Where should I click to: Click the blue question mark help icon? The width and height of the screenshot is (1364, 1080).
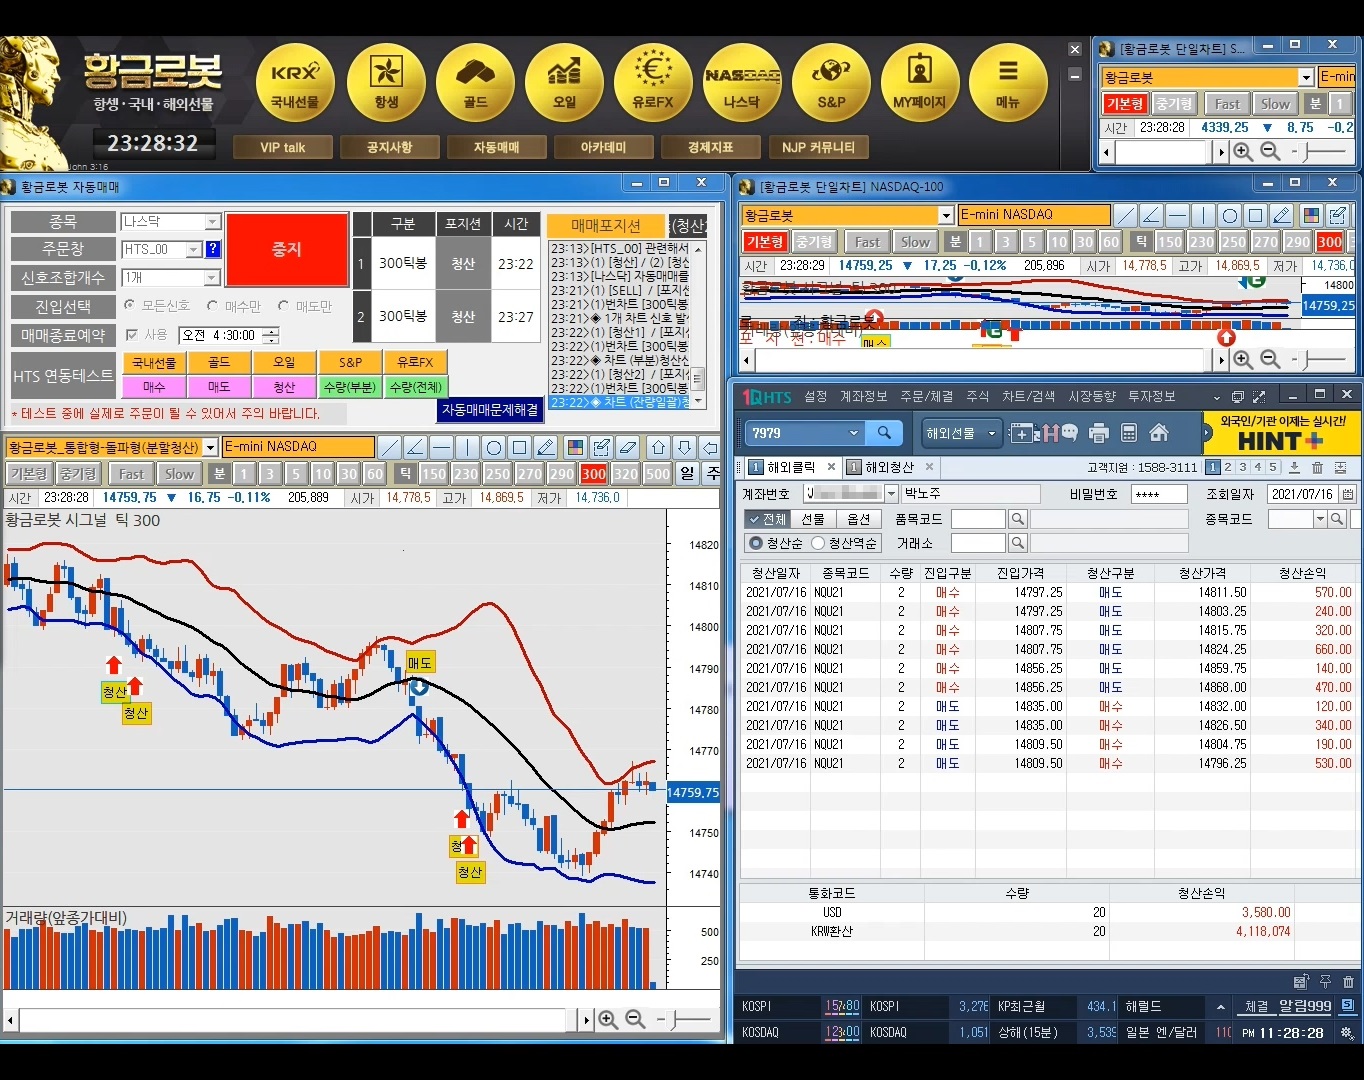coord(212,249)
